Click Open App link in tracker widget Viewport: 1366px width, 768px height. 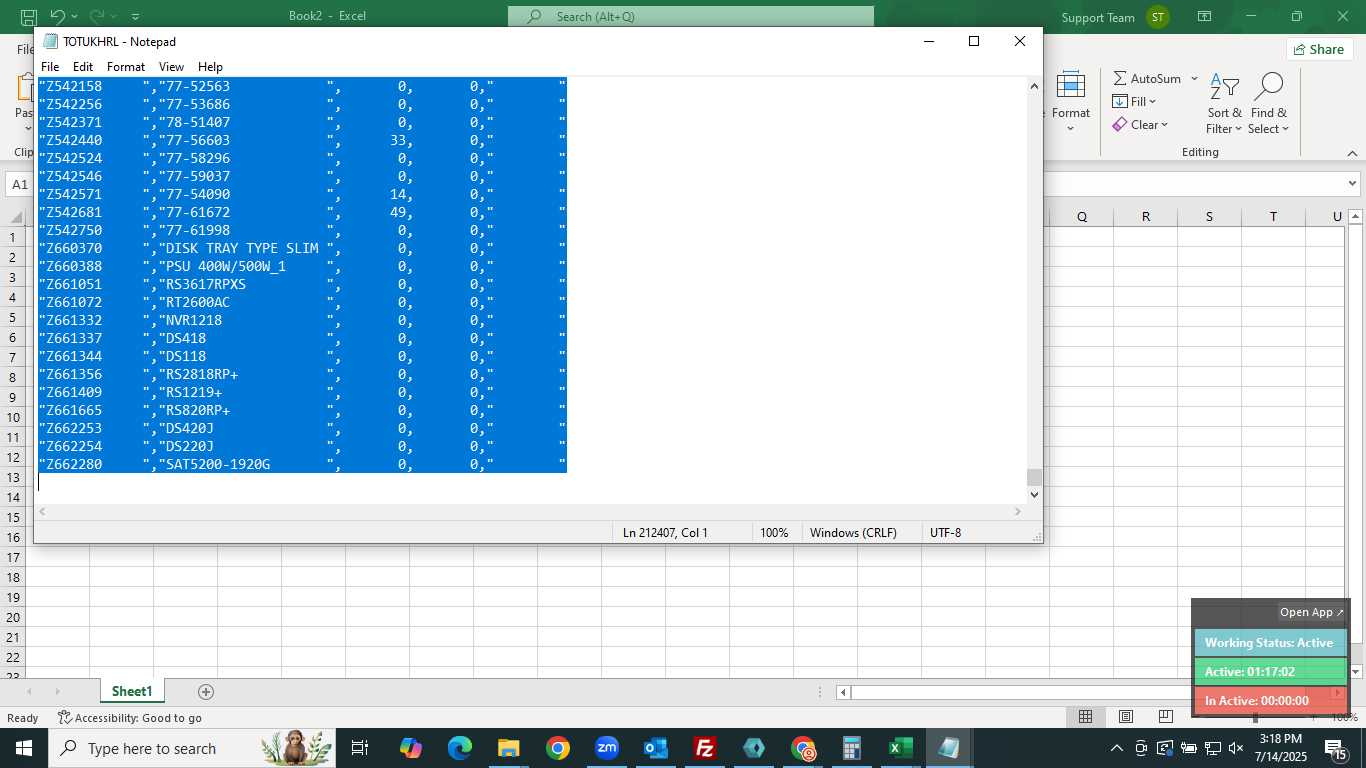tap(1312, 612)
